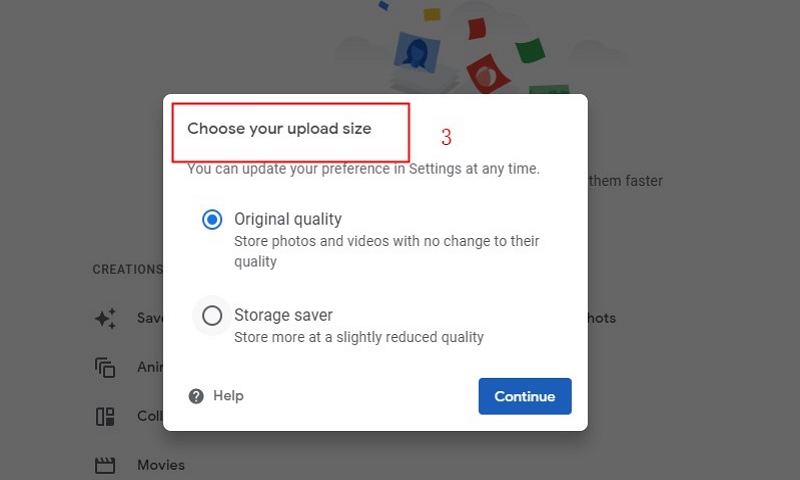The image size is (800, 480).
Task: Click the Store photos with no change description
Action: [x=387, y=251]
